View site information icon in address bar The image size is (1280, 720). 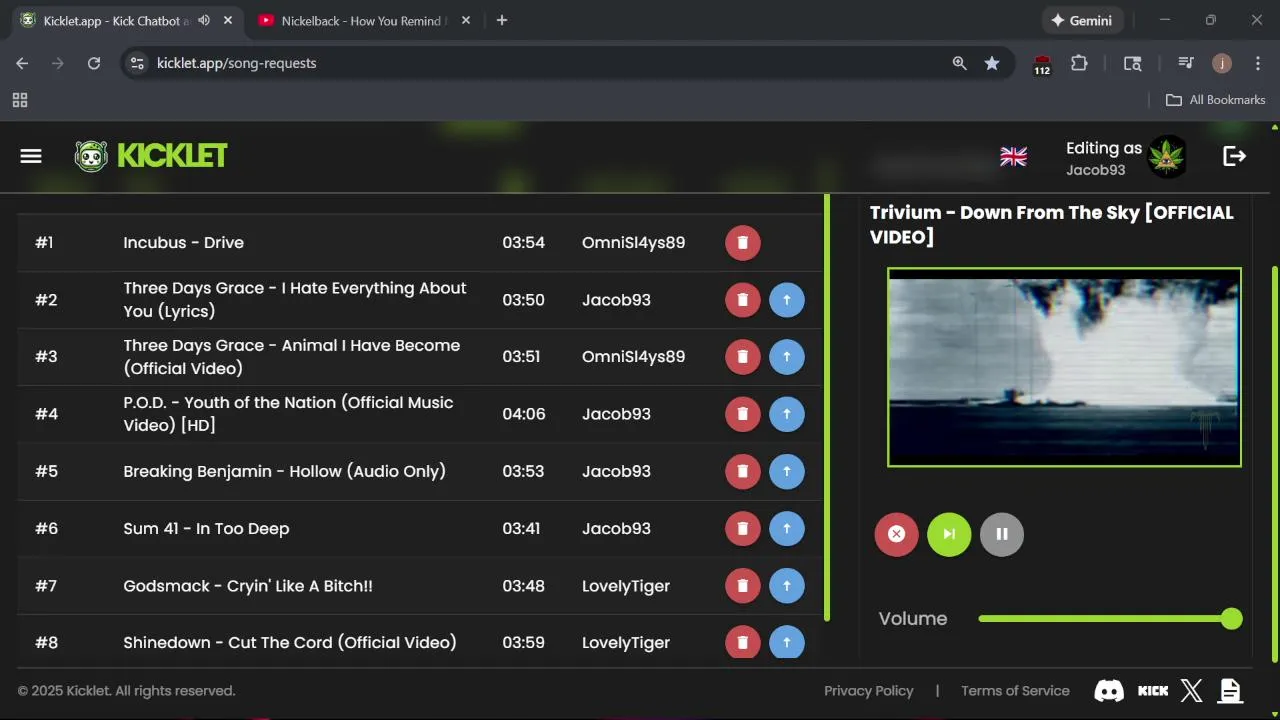(x=138, y=63)
